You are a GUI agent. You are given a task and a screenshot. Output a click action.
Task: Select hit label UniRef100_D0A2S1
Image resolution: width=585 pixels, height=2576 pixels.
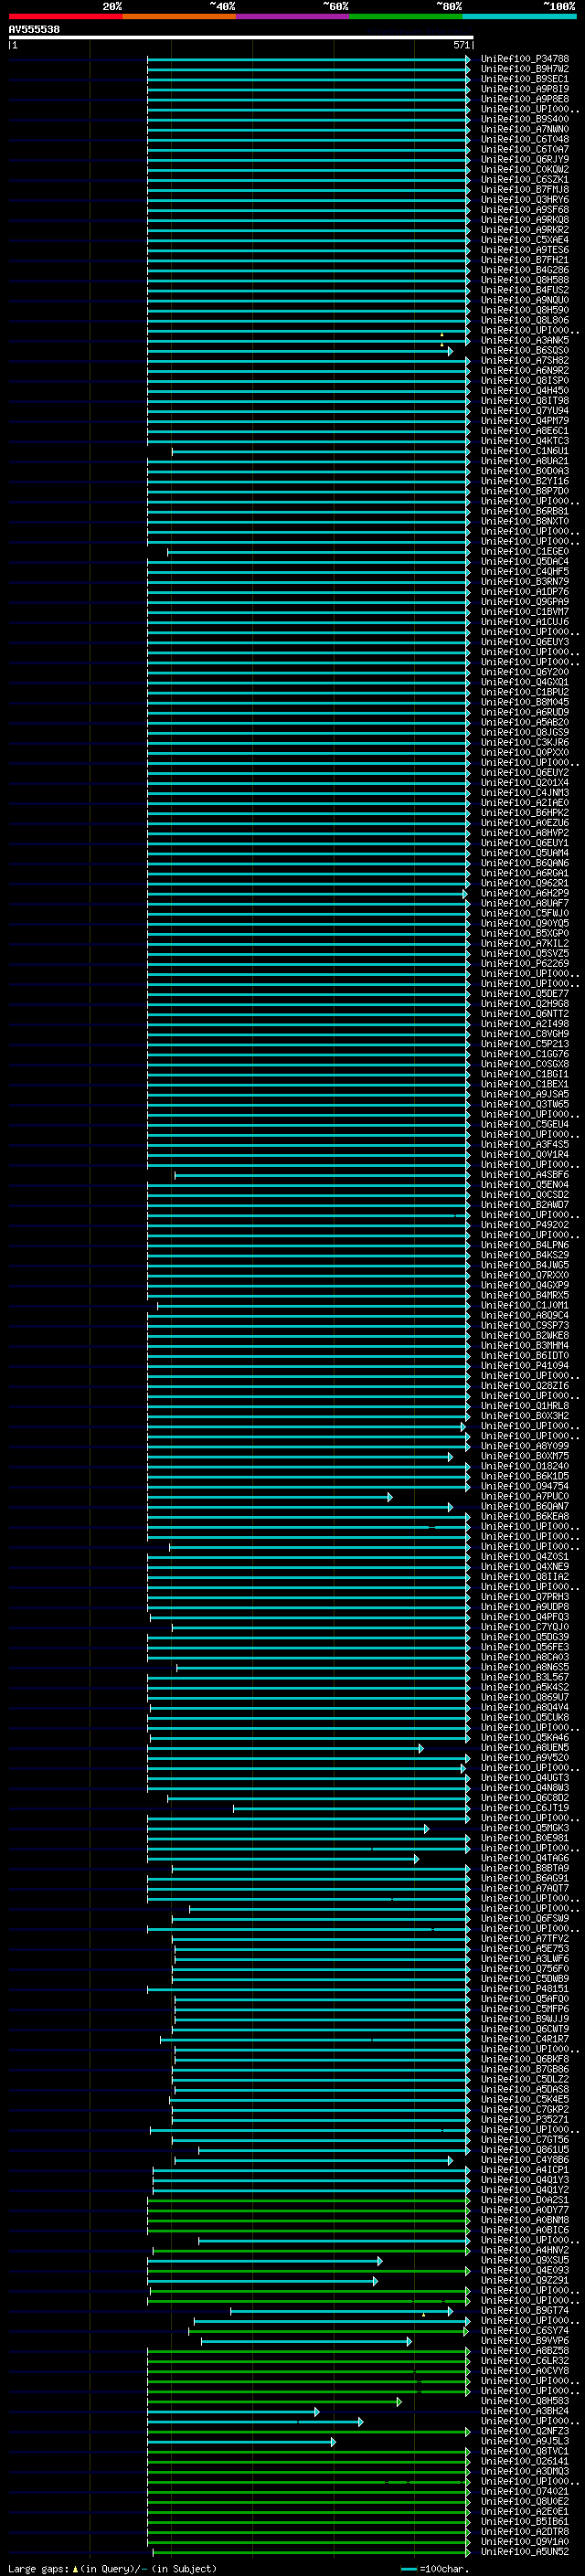524,2200
